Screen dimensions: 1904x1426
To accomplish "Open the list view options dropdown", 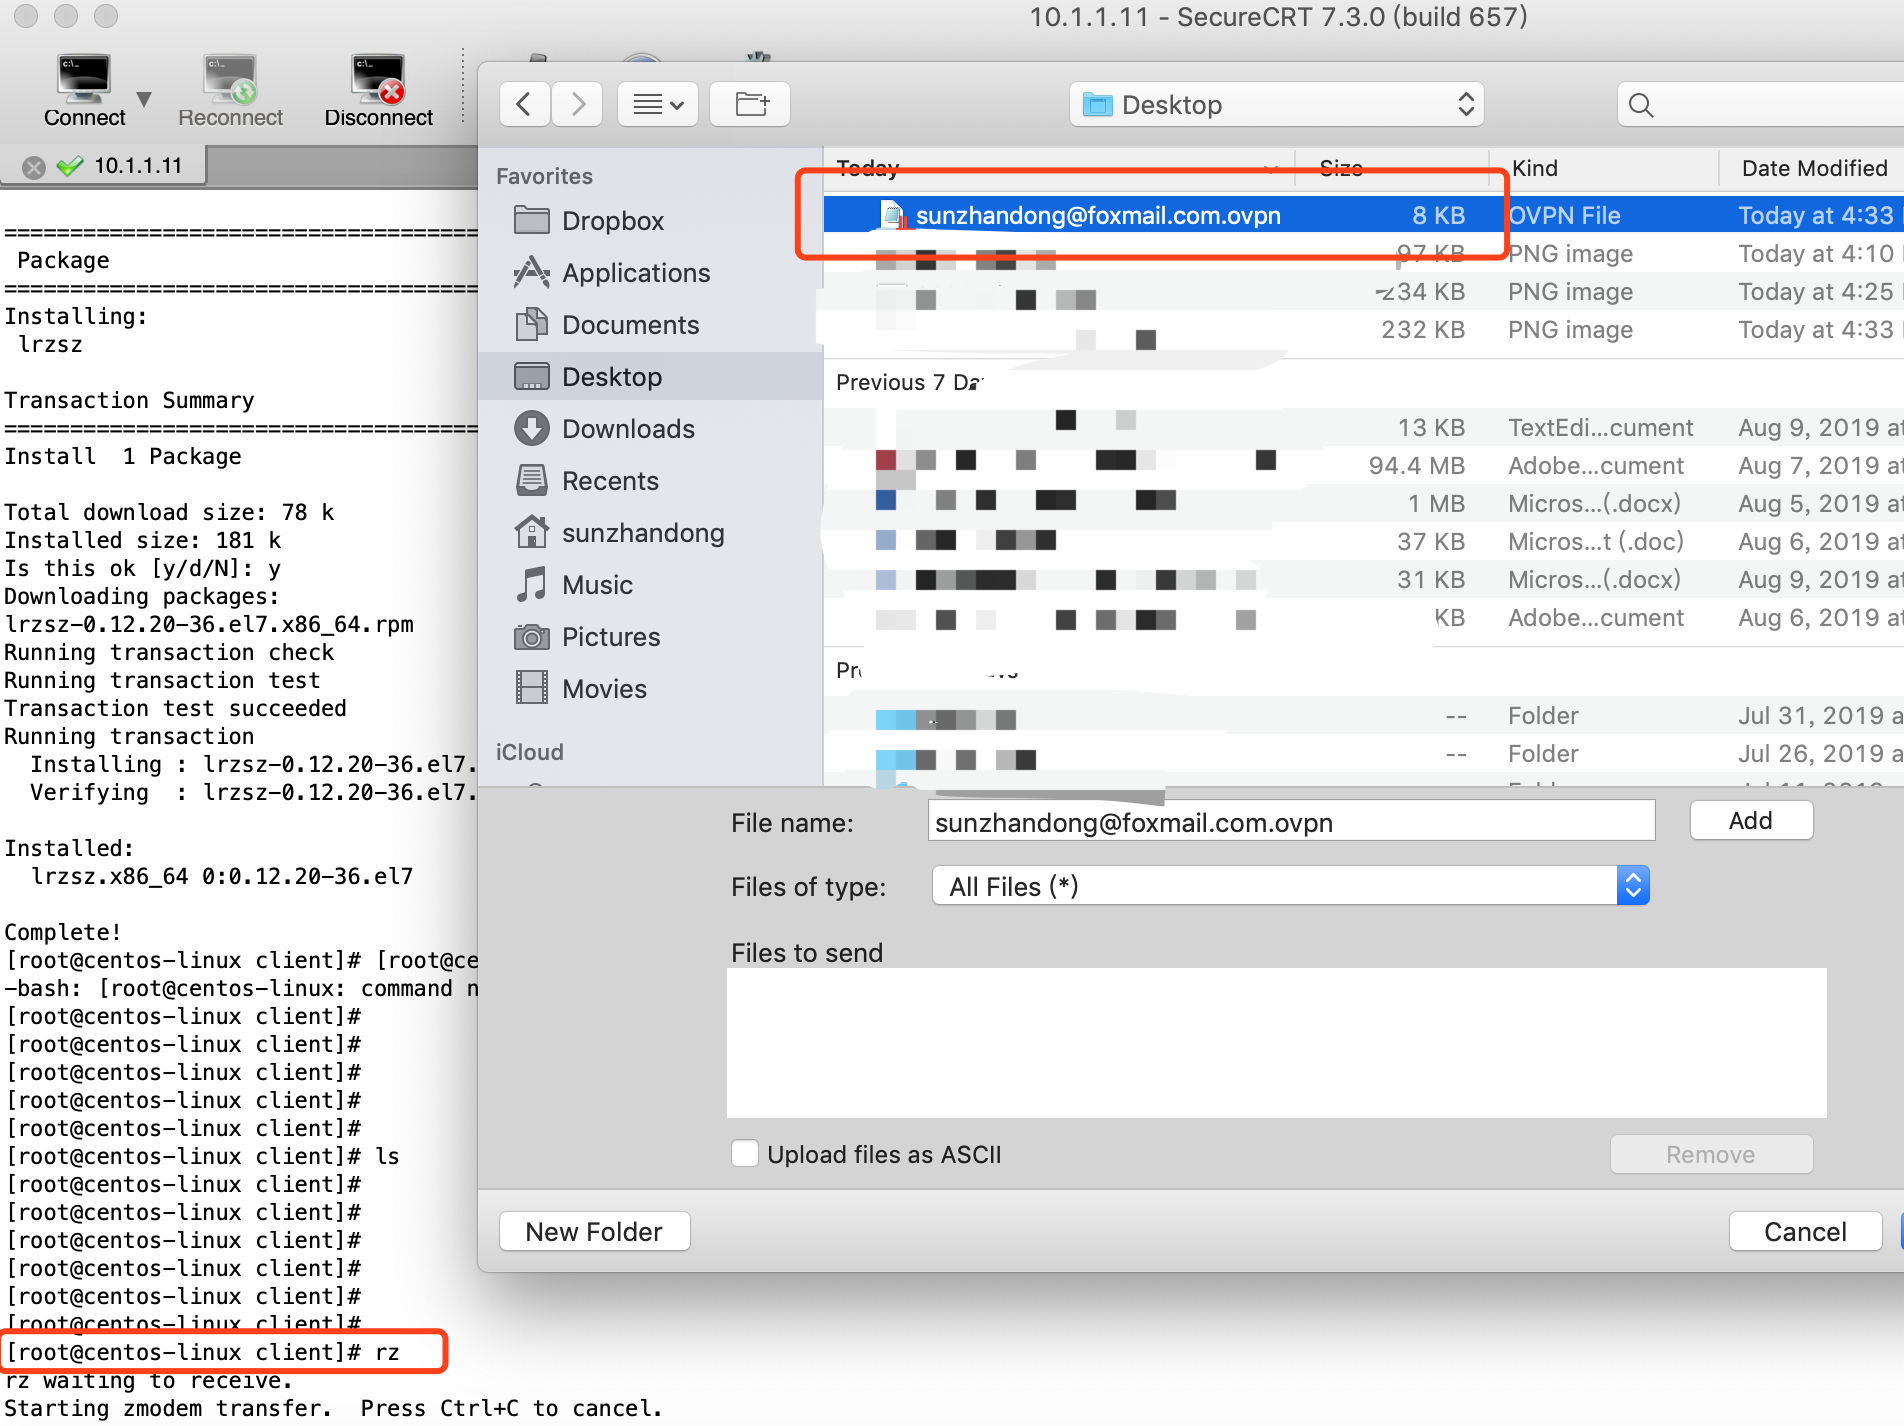I will coord(657,104).
